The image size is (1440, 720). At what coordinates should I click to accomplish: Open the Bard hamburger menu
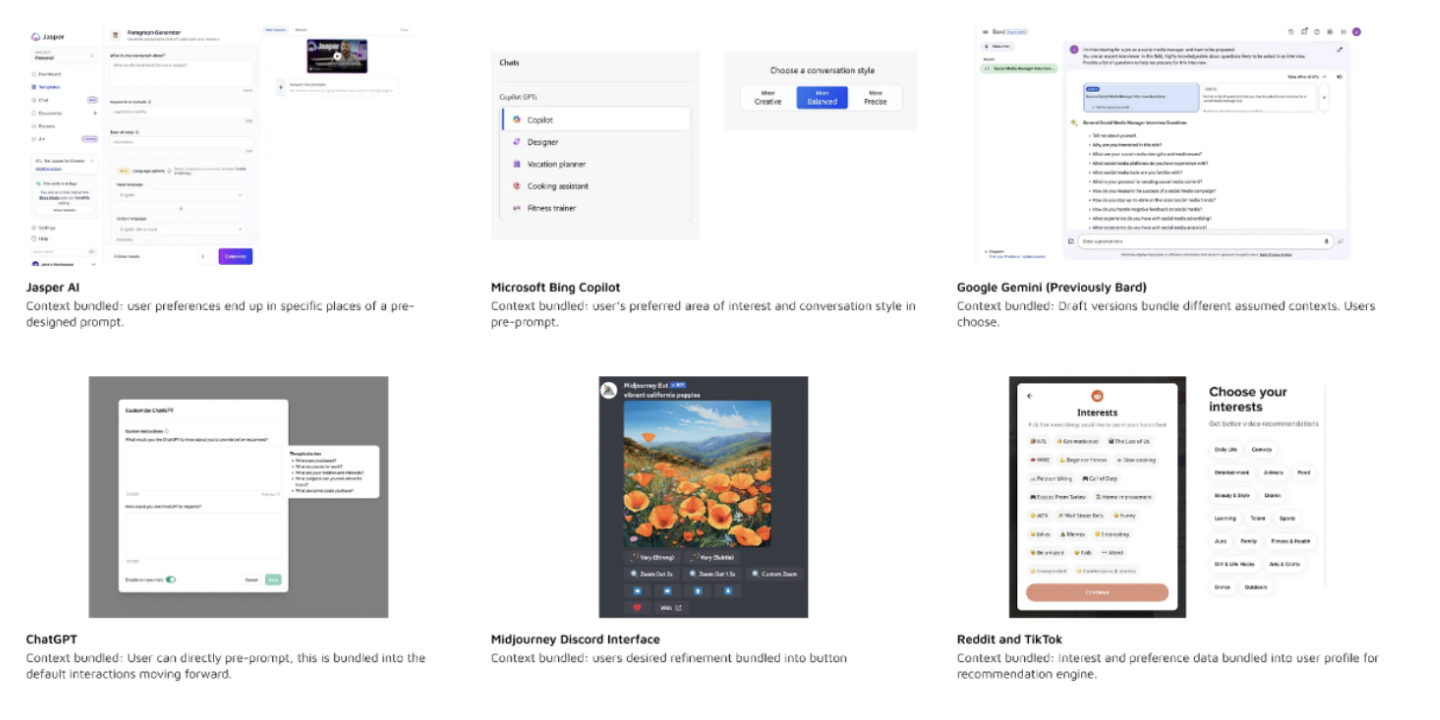(983, 32)
